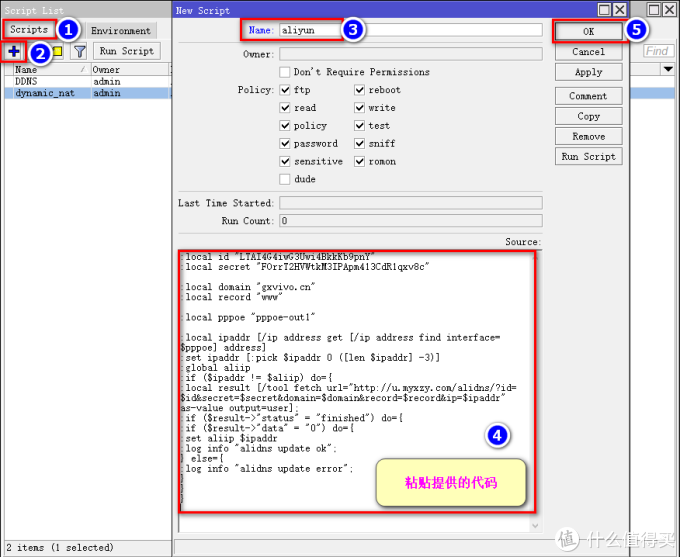Click the Name field containing aliyun
Screen dimensions: 680x557
[410, 30]
